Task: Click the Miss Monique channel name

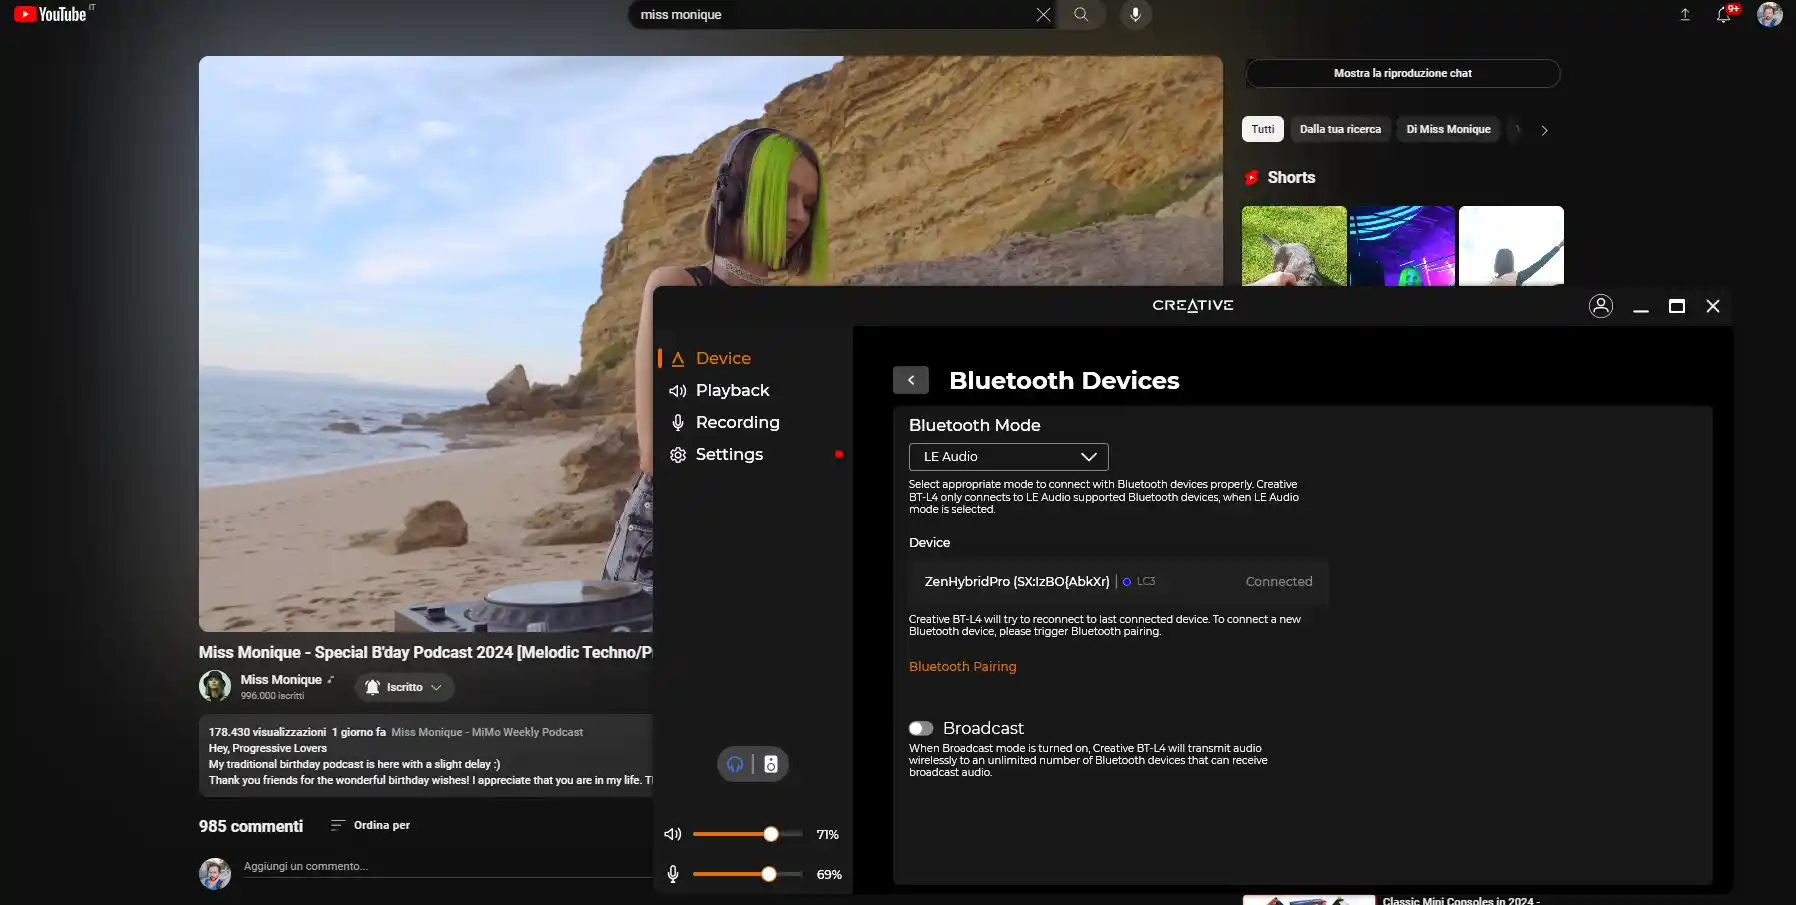Action: pos(281,679)
